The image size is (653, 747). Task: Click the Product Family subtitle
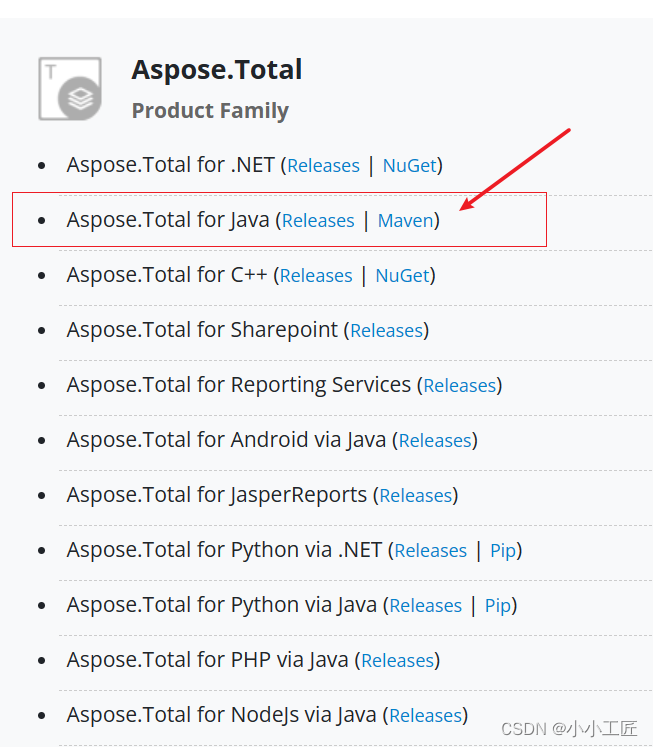210,111
